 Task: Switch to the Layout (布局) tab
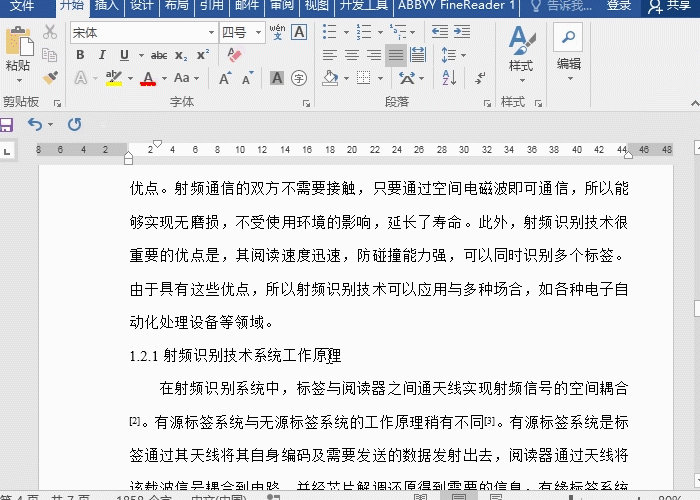click(176, 5)
